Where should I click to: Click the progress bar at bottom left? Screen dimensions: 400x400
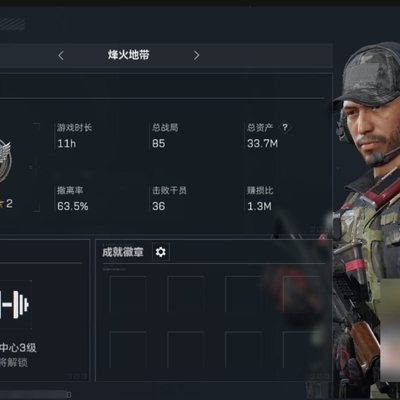click(33, 394)
